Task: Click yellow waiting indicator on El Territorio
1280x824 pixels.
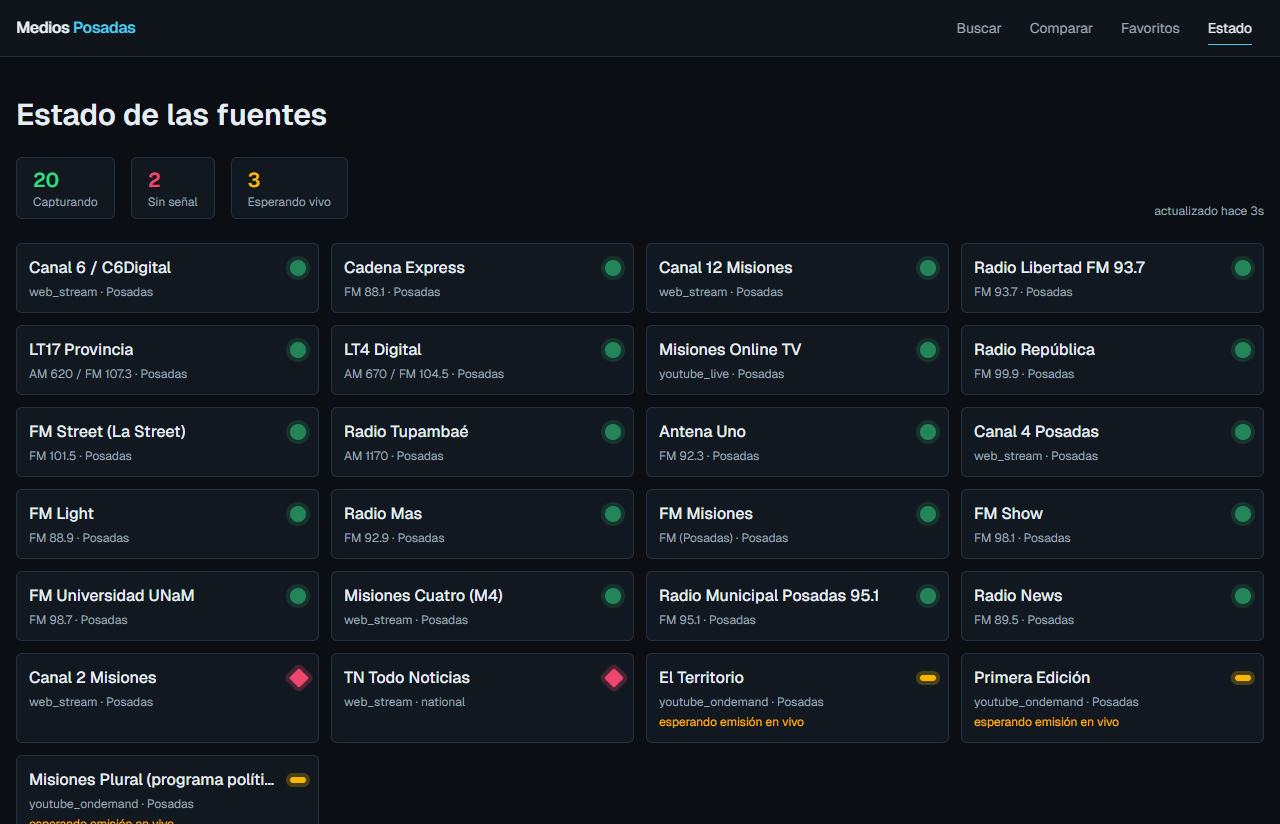Action: point(928,678)
